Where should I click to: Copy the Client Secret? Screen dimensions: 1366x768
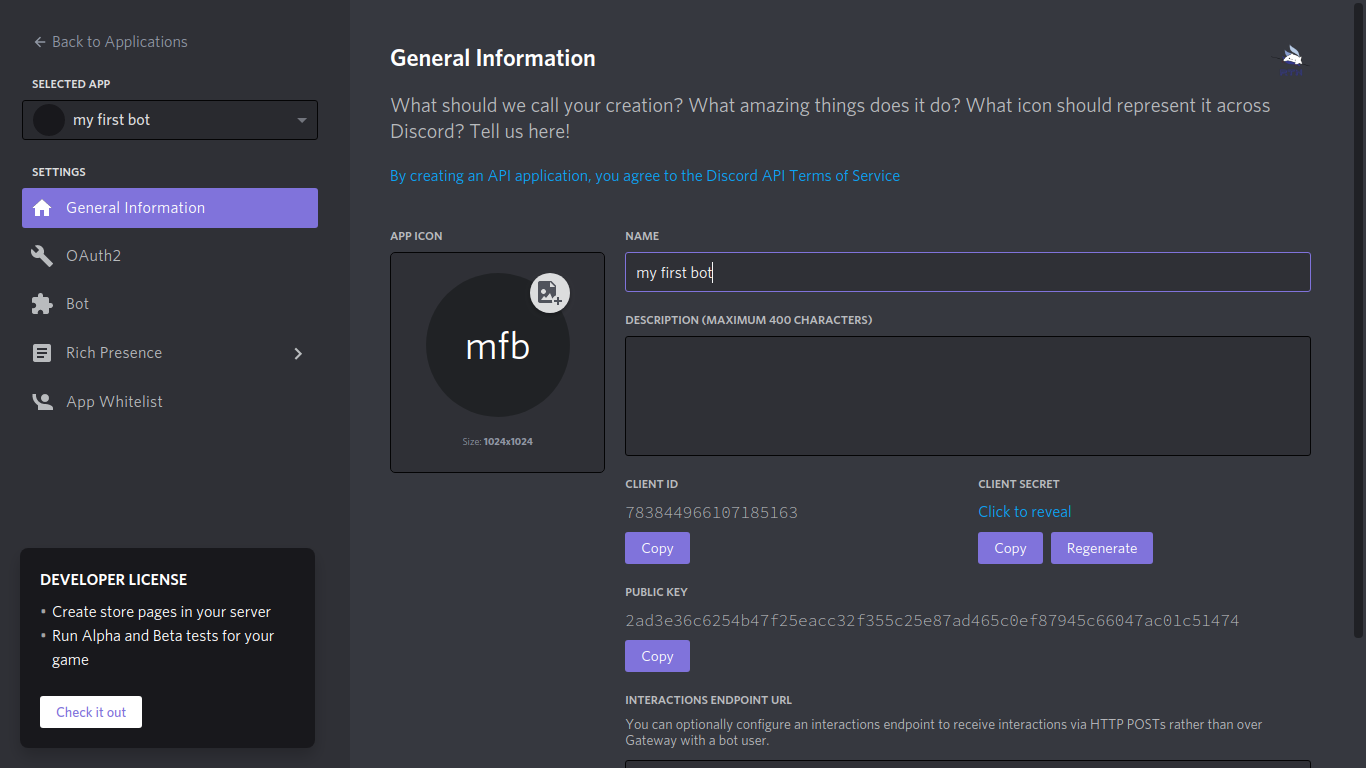(1010, 548)
